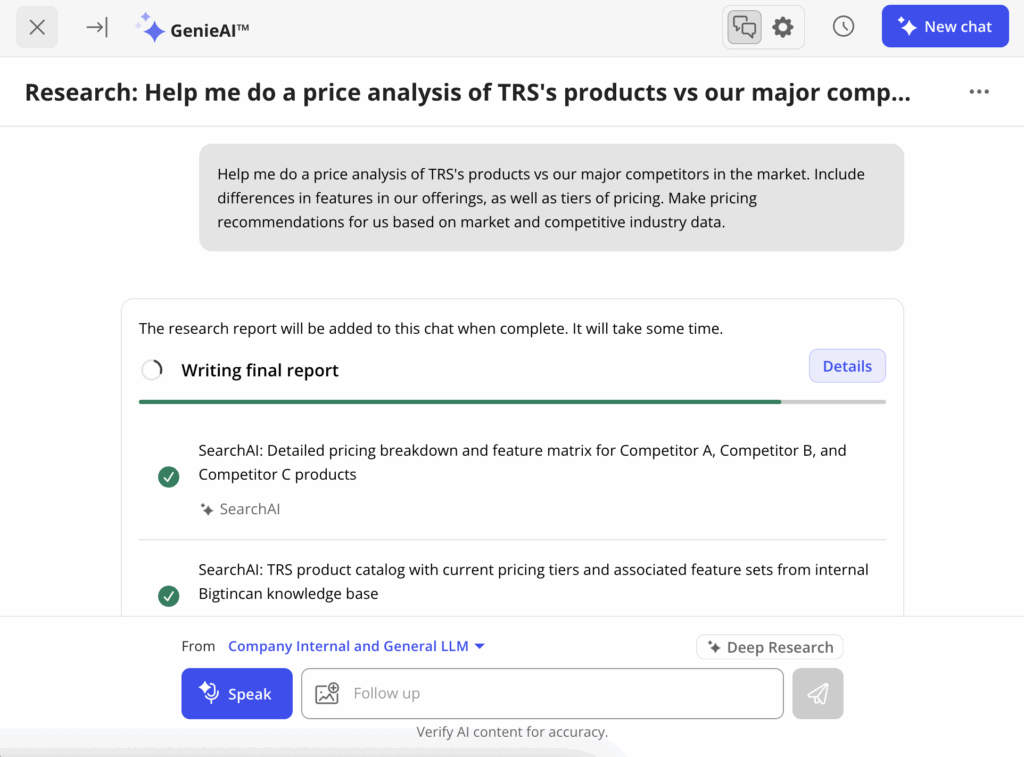Open the Company Internal and General LLM dropdown

tap(357, 646)
